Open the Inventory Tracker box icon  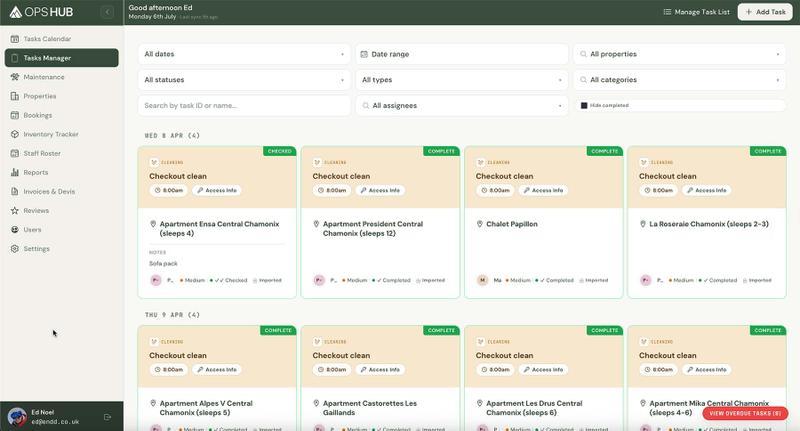click(x=15, y=134)
